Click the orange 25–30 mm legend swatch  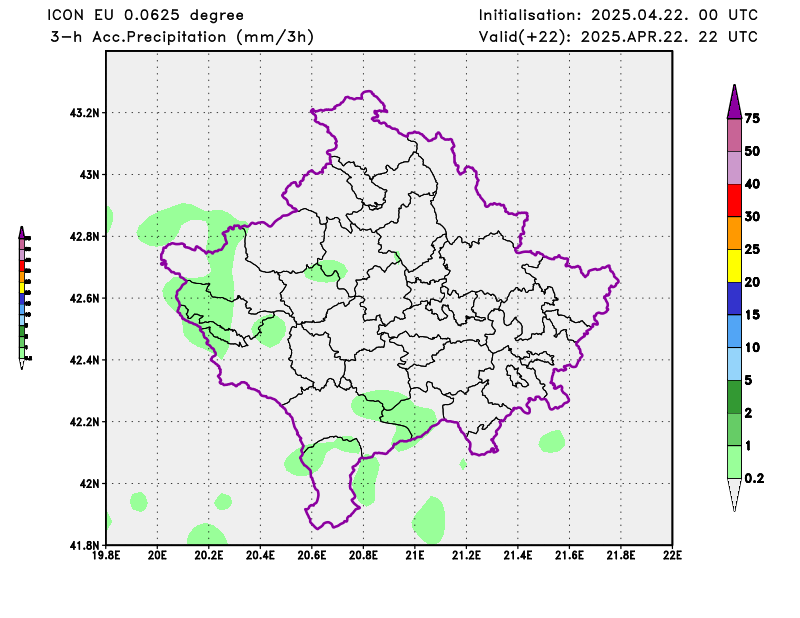click(734, 233)
